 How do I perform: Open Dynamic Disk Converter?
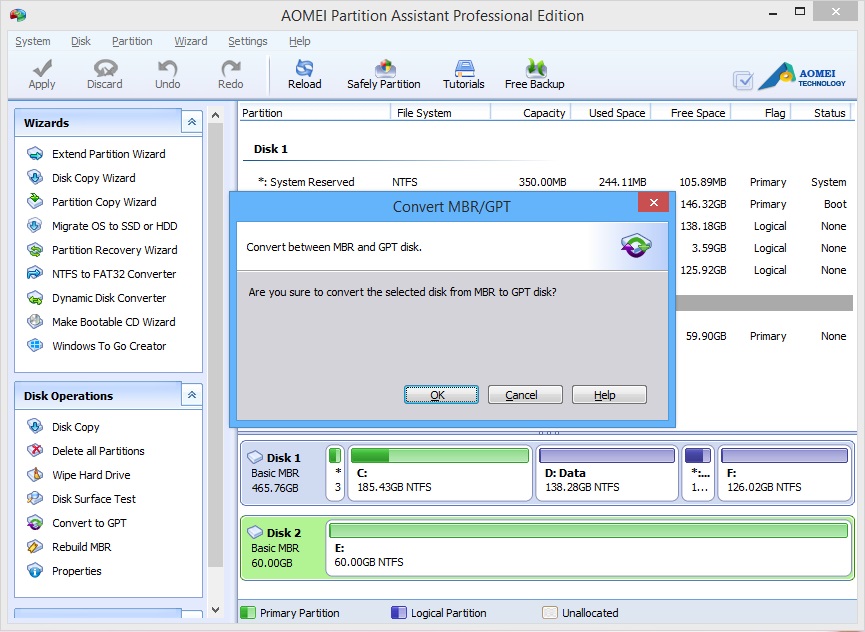click(x=109, y=298)
